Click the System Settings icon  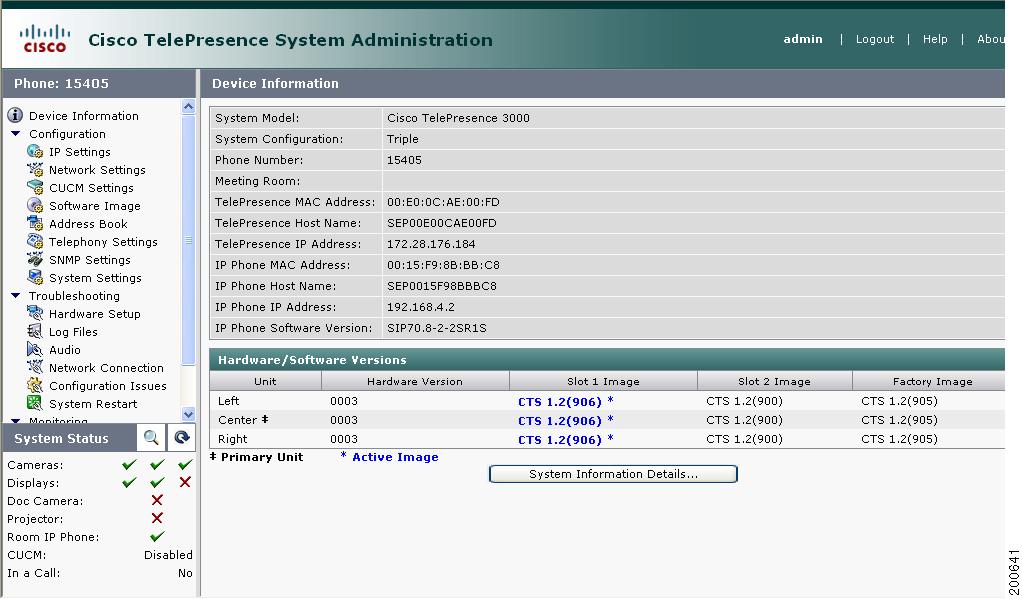coord(35,278)
